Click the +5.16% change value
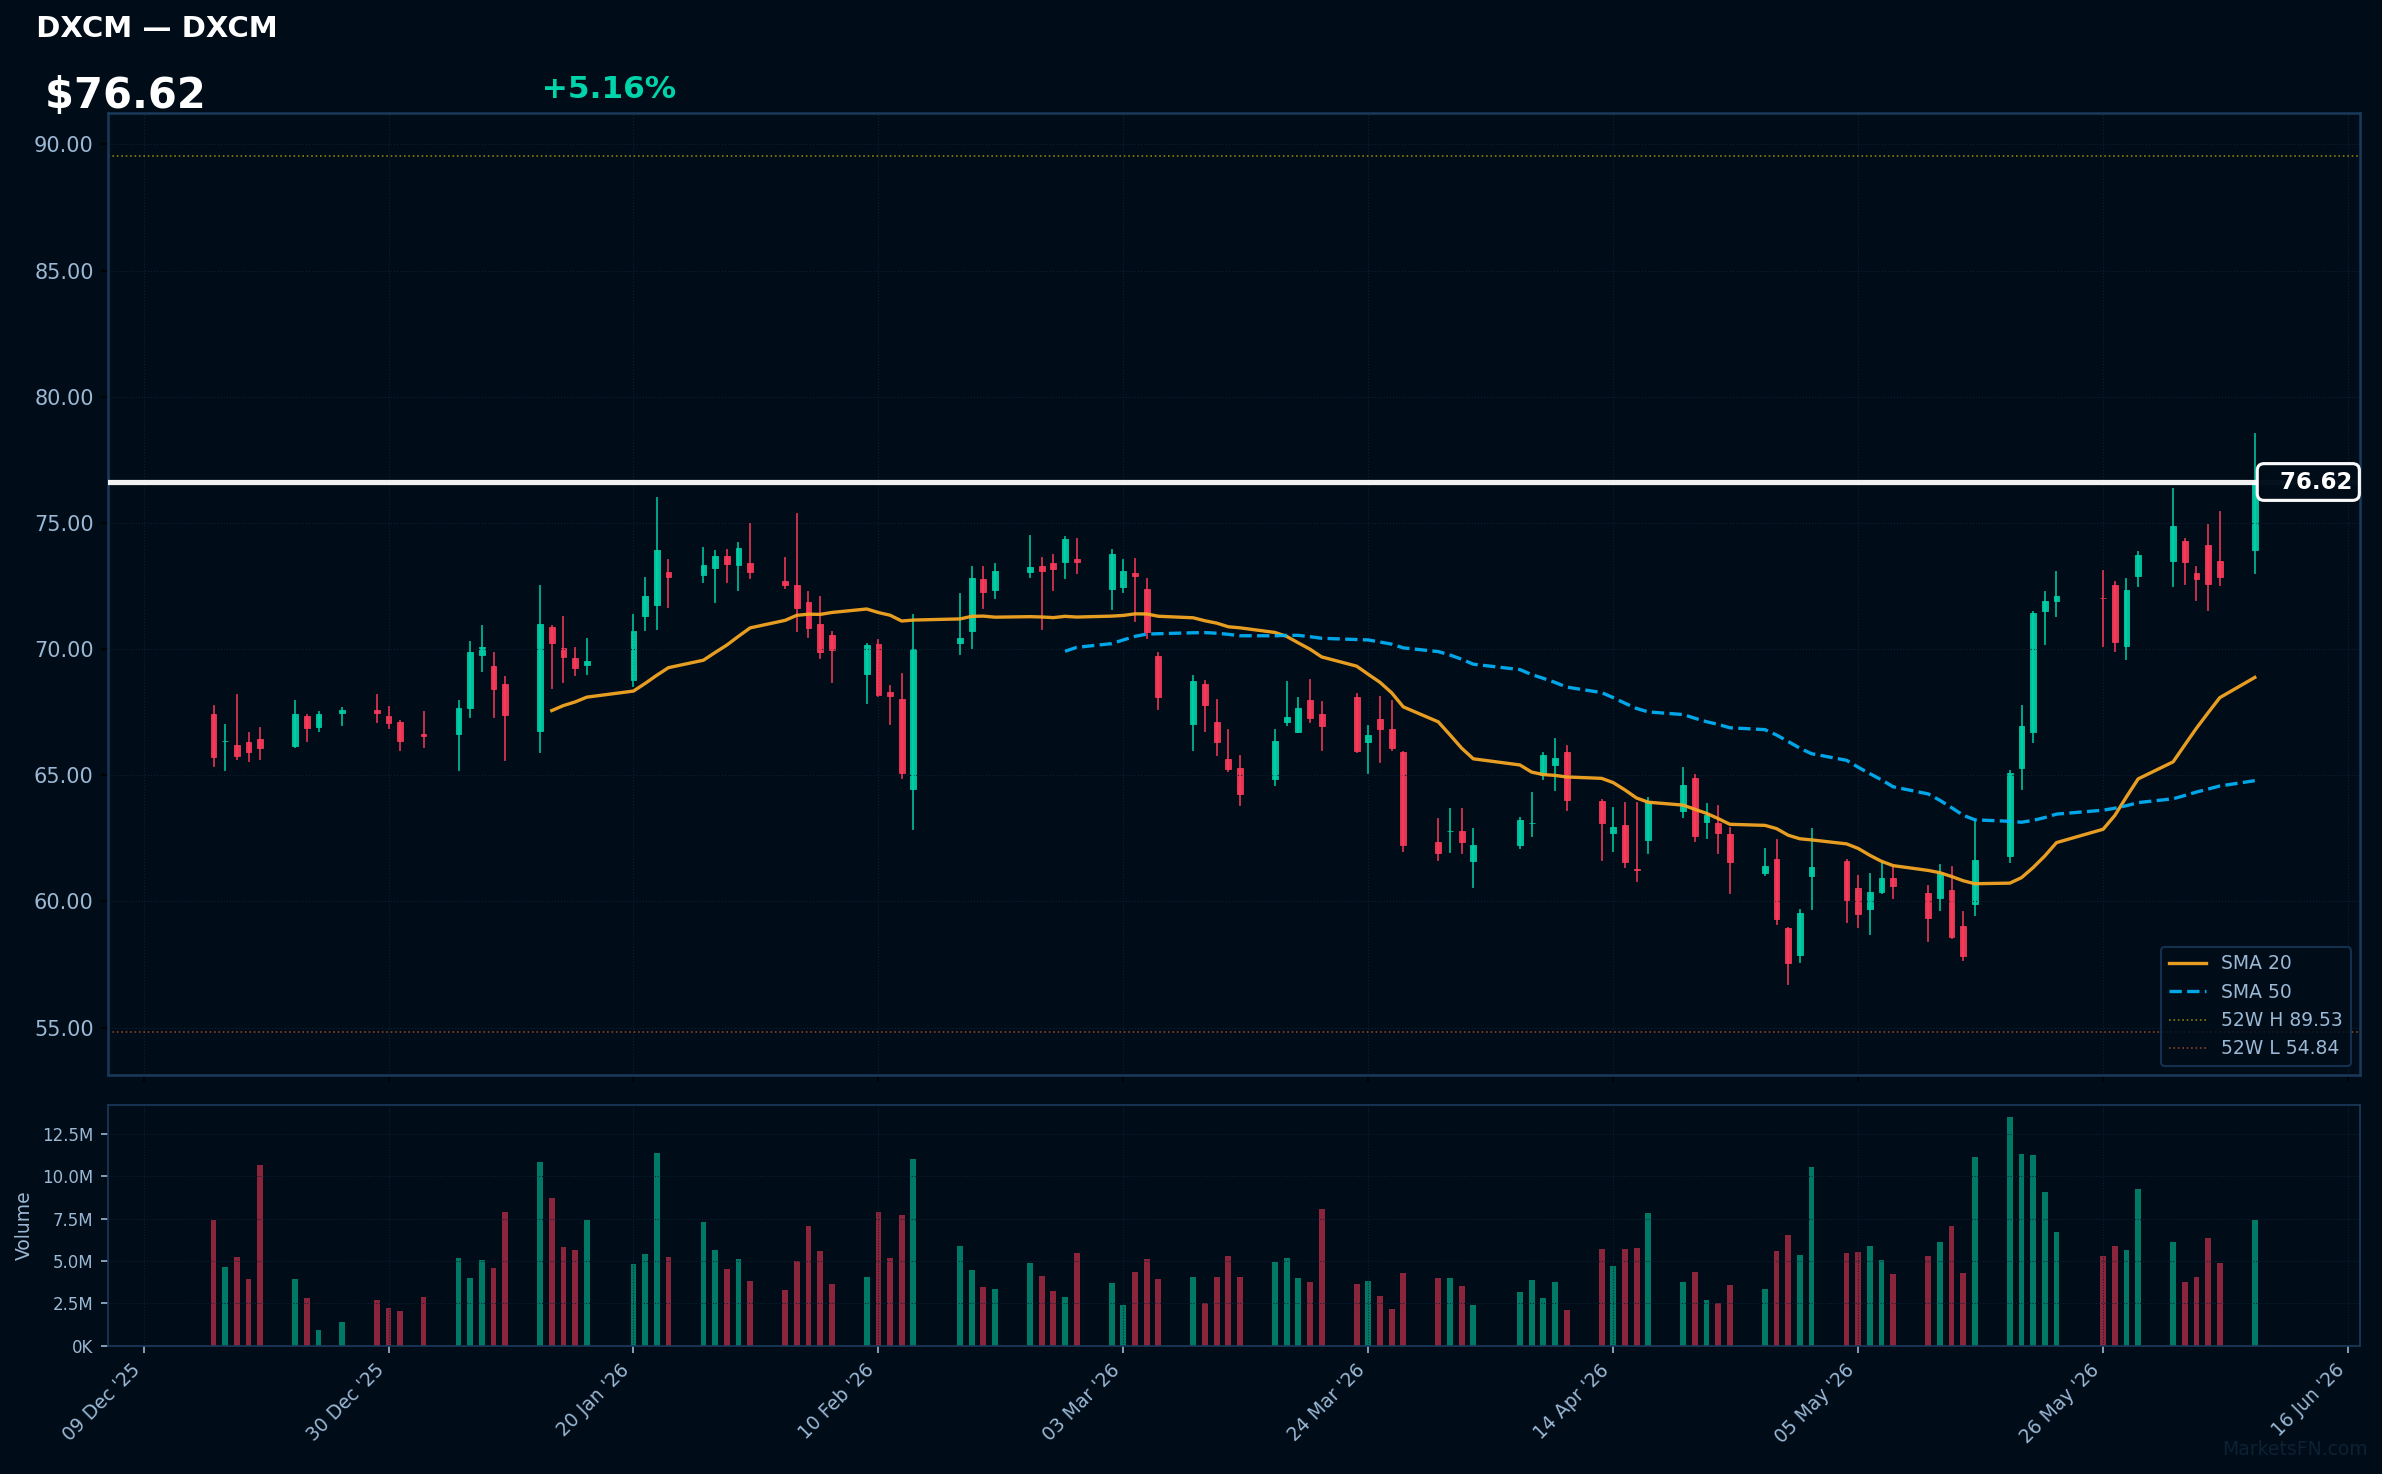Screen dimensions: 2382x1474 click(x=609, y=88)
